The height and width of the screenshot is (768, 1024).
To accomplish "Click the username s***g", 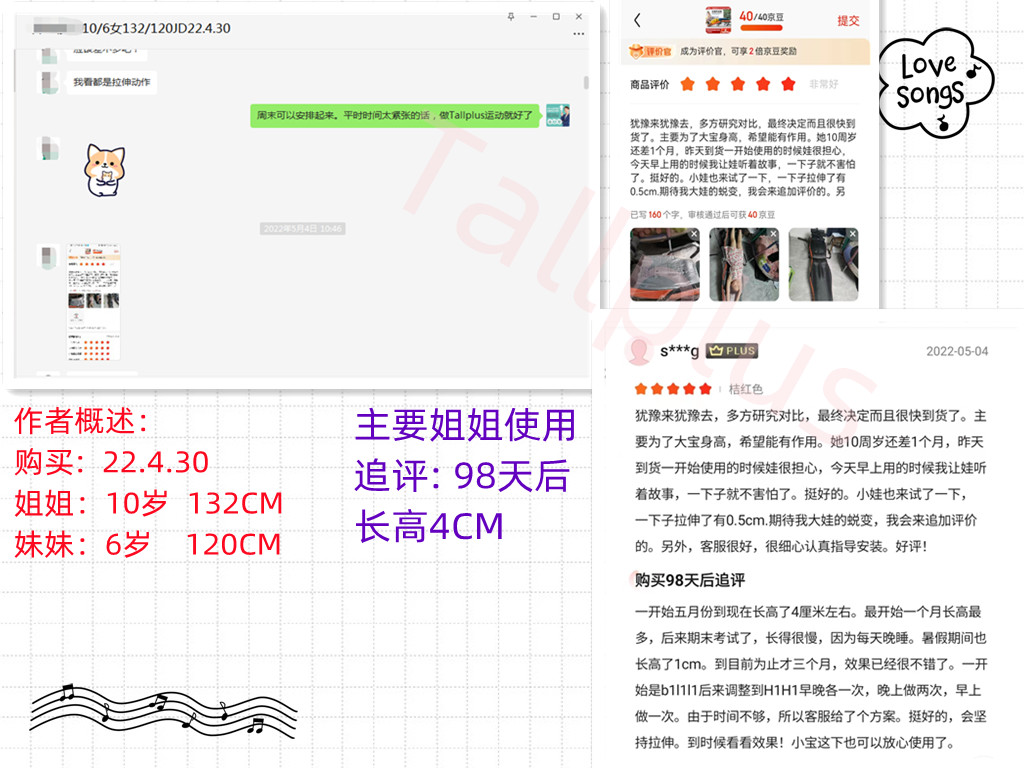I will 679,351.
